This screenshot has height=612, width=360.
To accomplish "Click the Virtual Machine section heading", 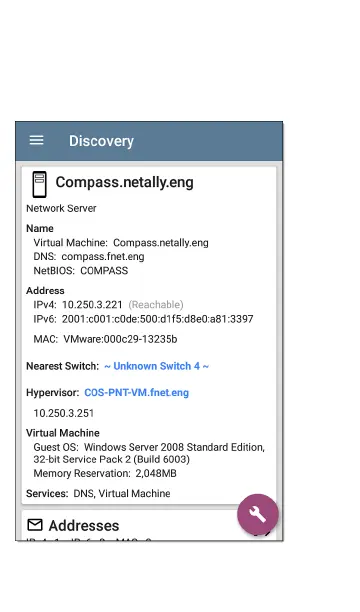I will coord(63,433).
